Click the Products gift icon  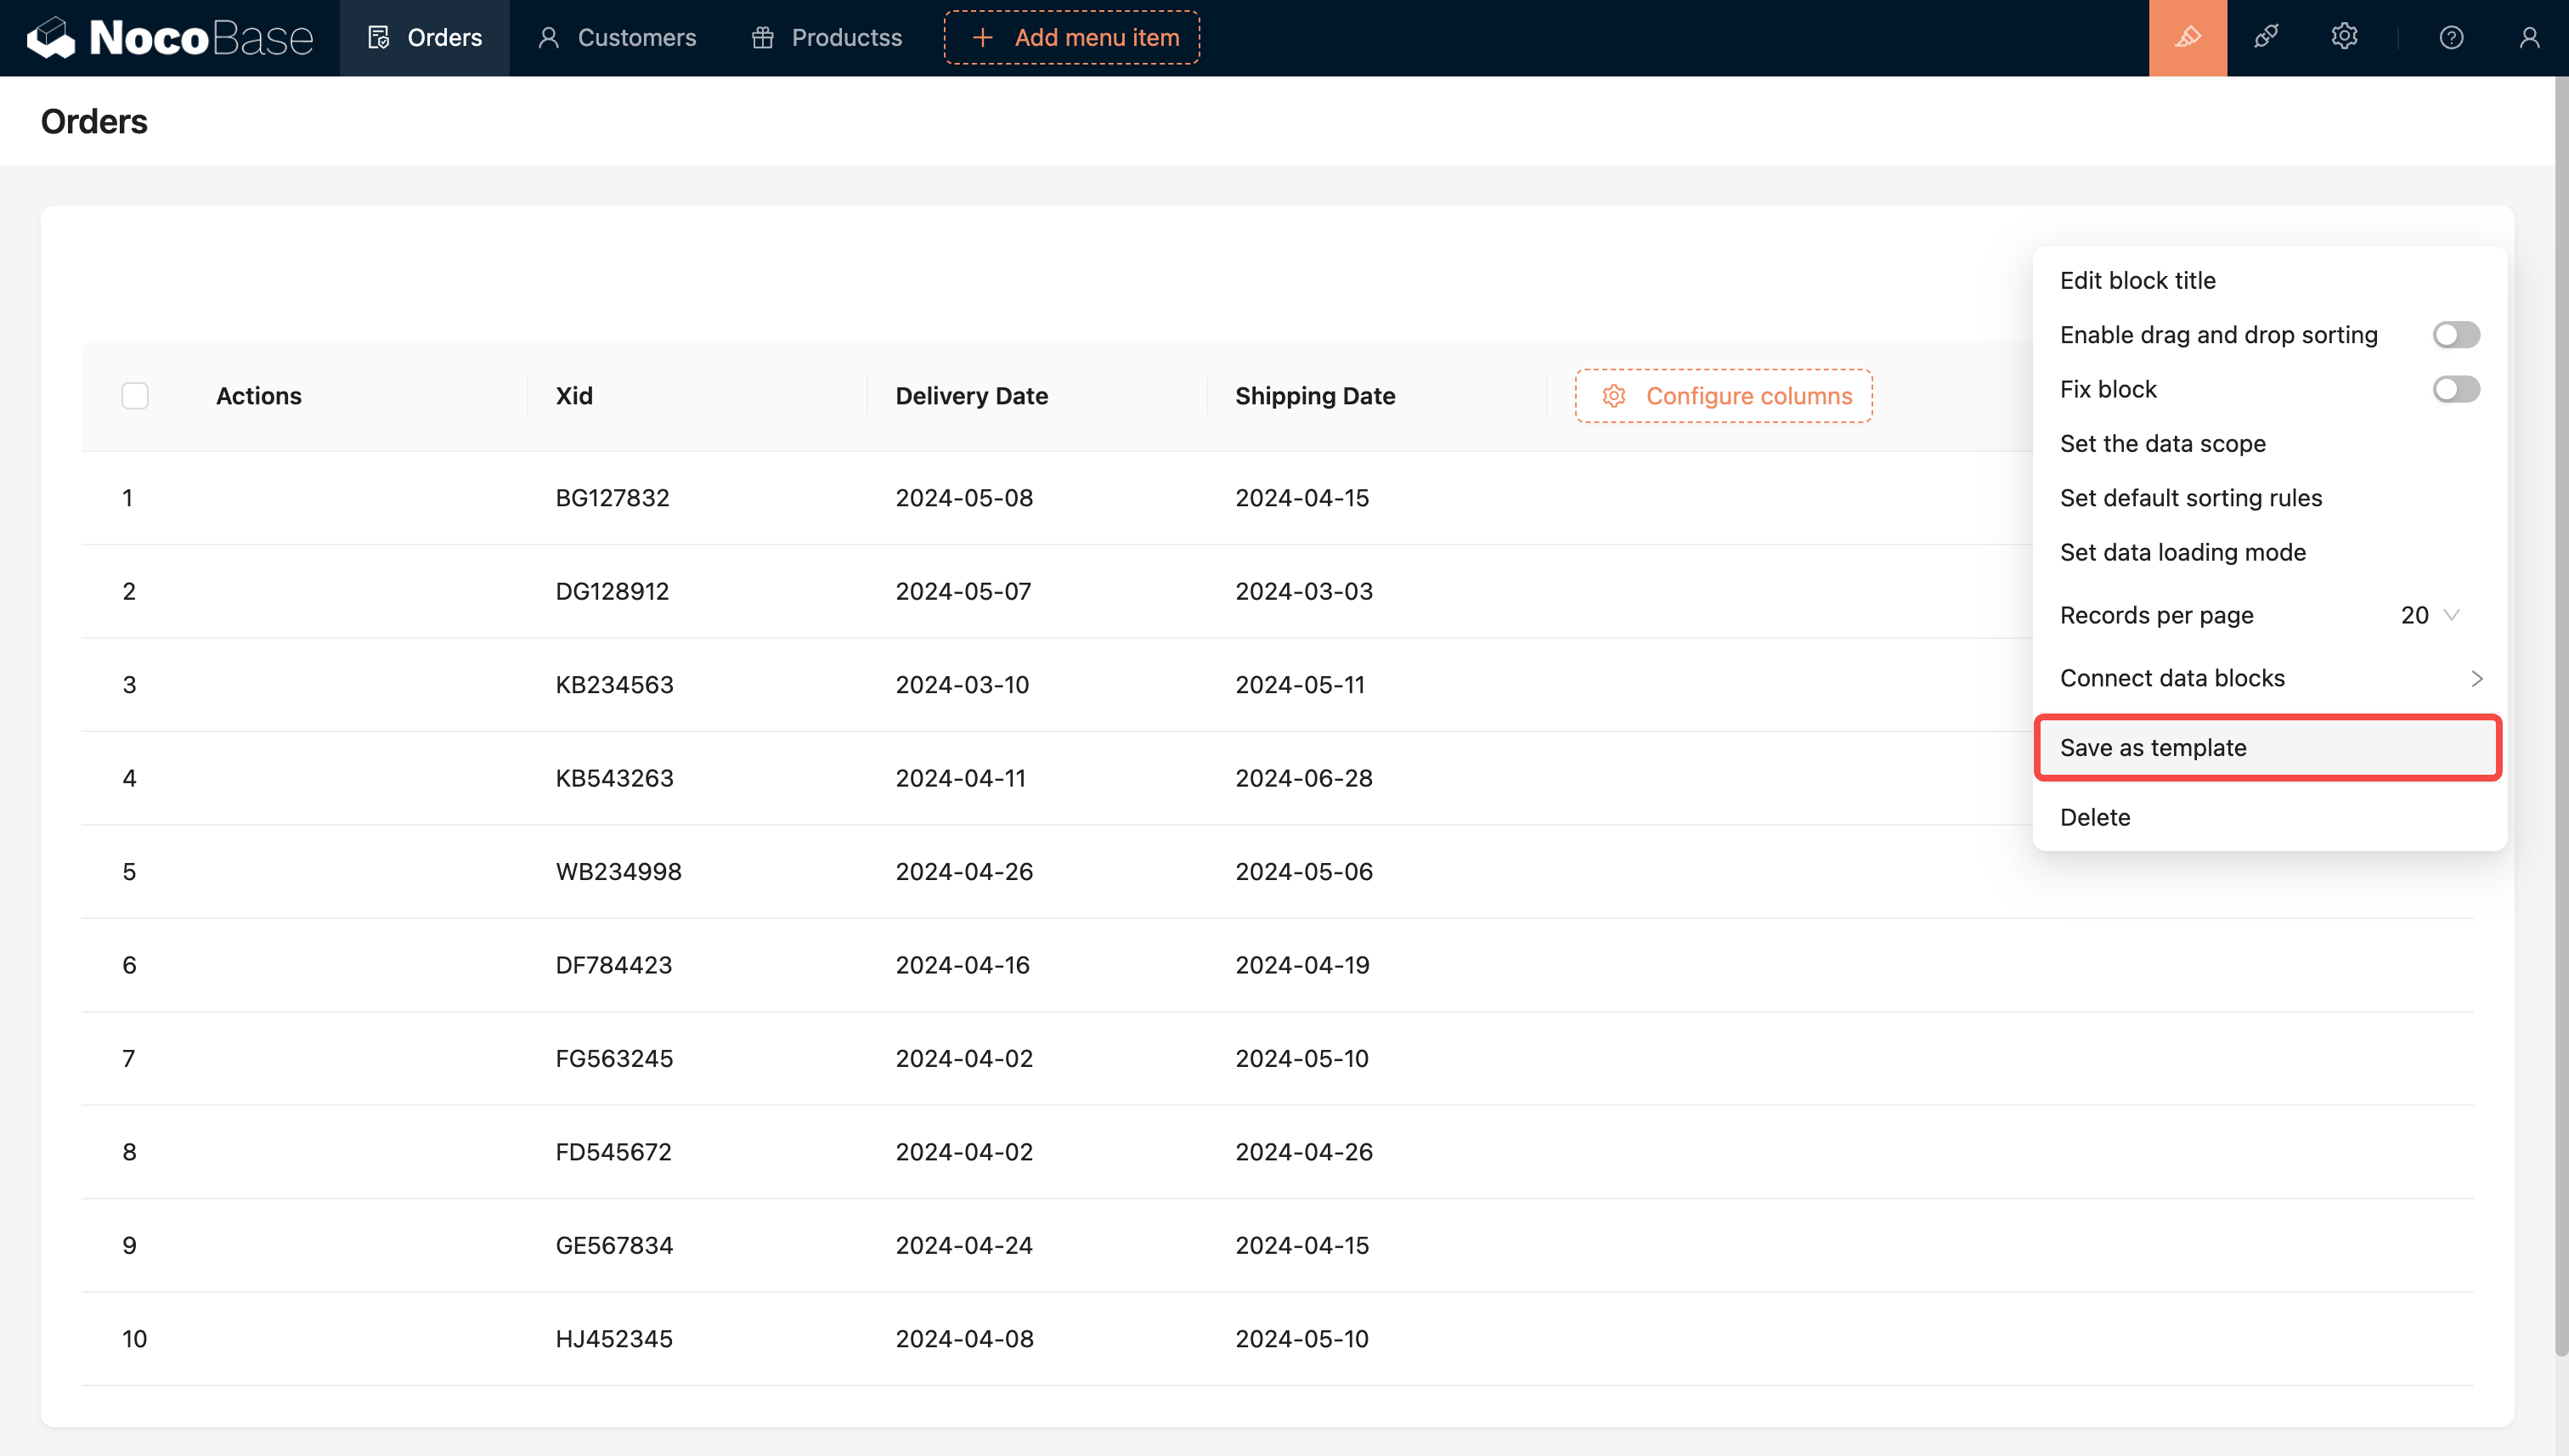pos(763,38)
